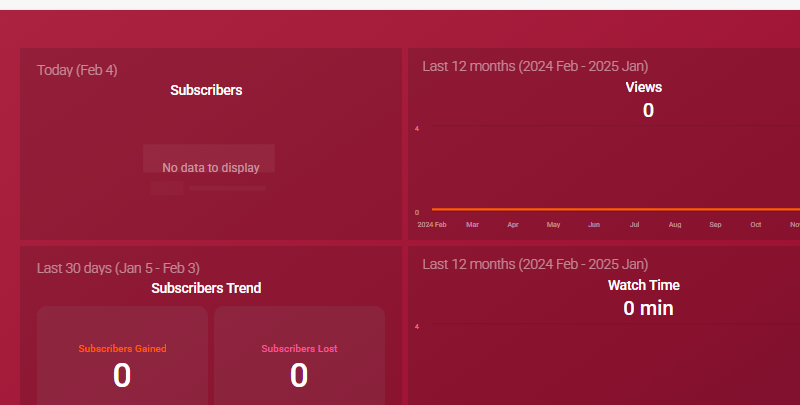
Task: Click the Subscribers card title
Action: point(206,90)
